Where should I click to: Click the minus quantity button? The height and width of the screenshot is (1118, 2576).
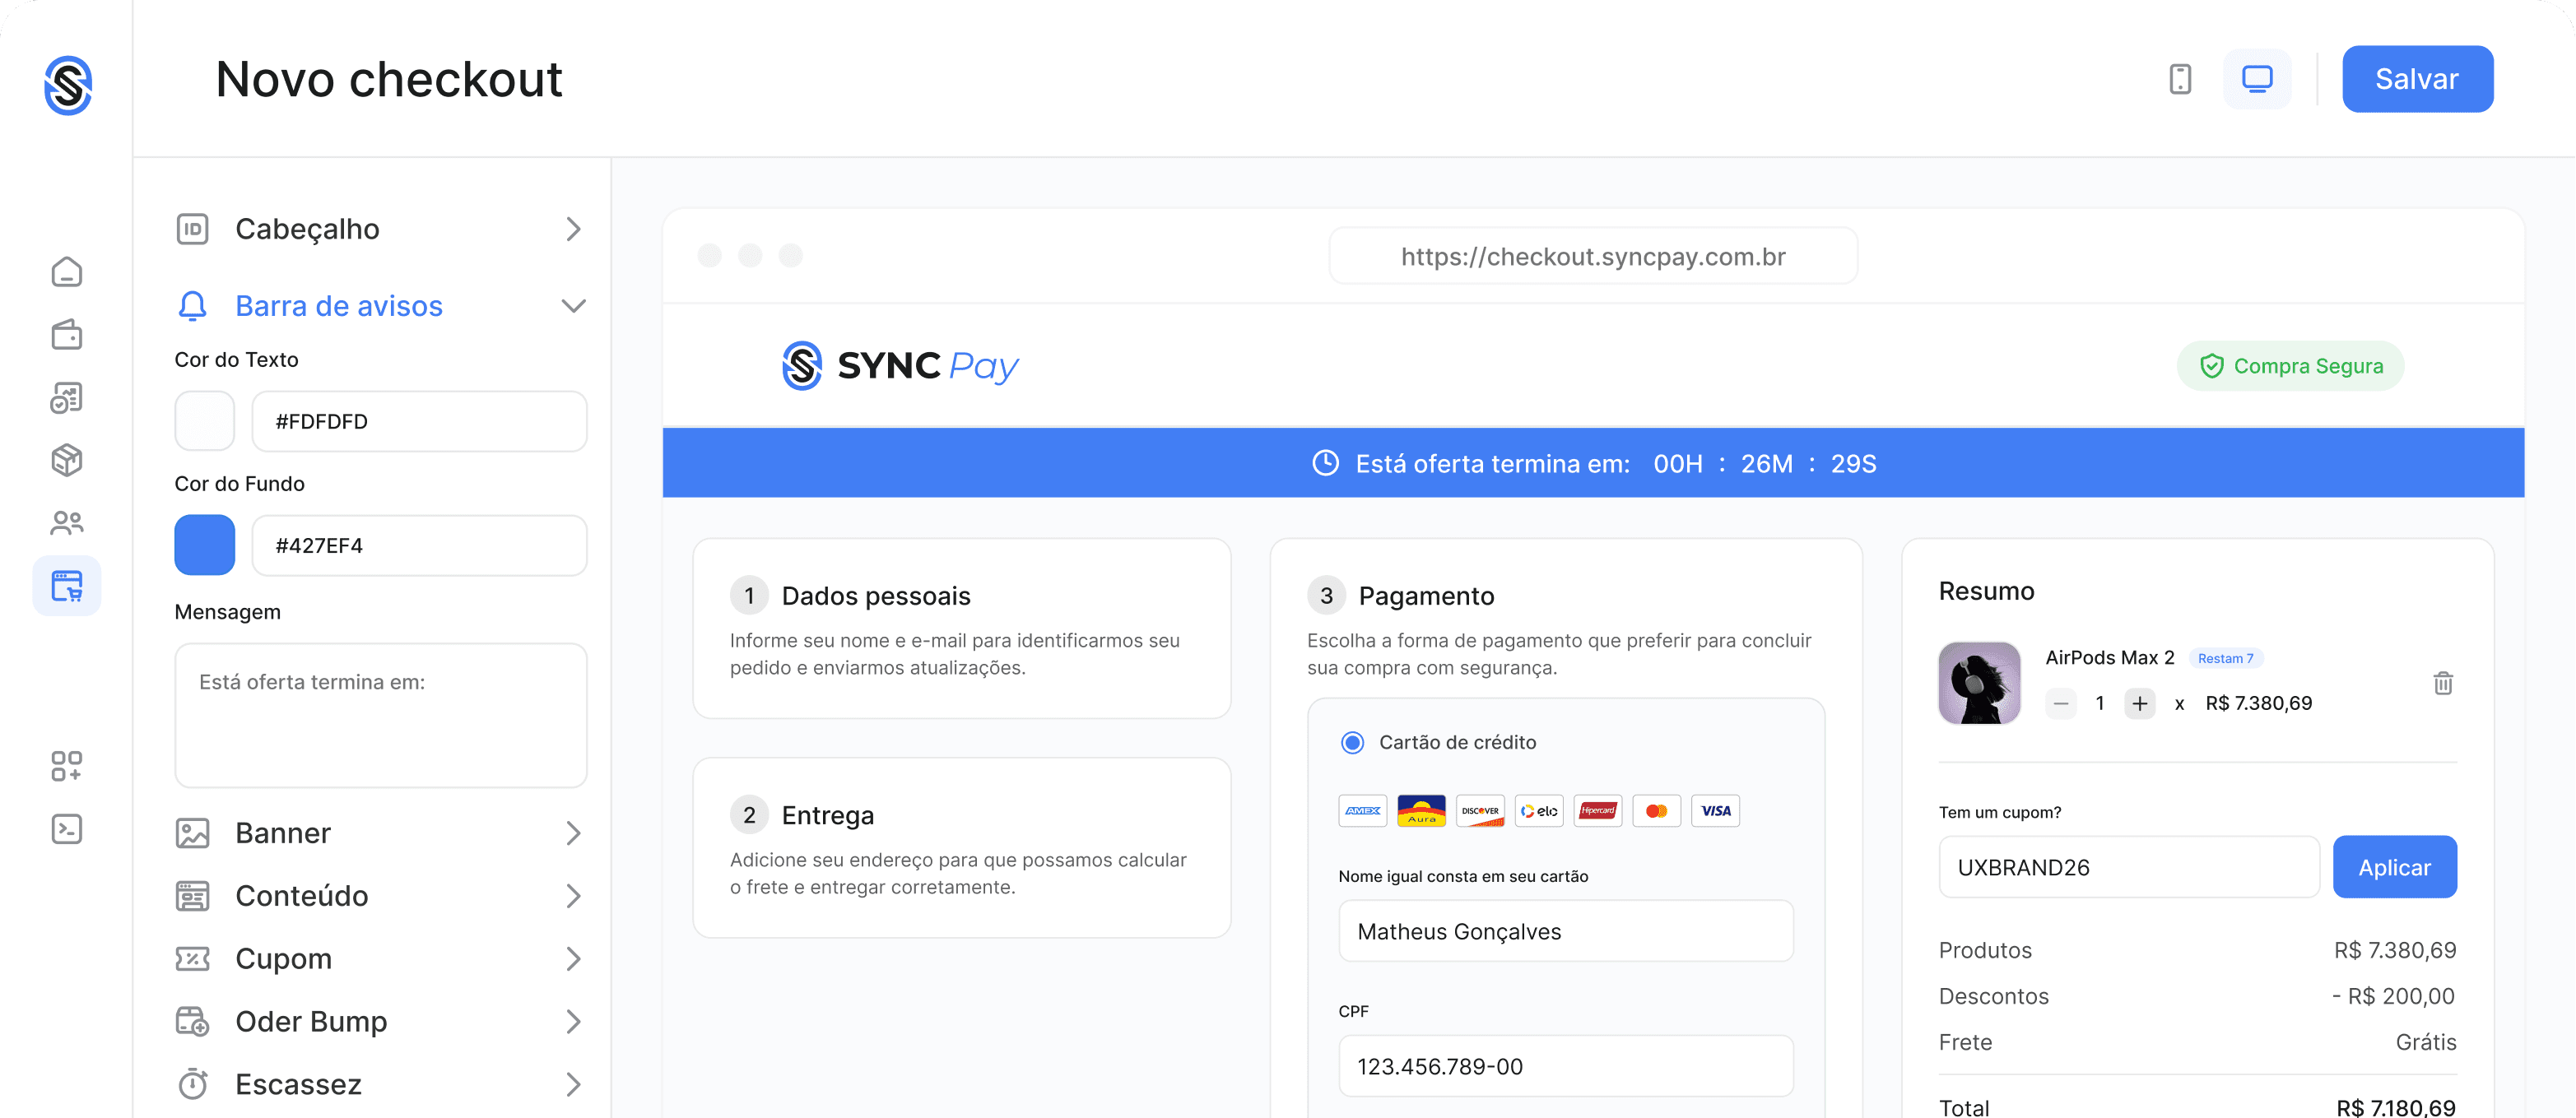click(x=2061, y=704)
